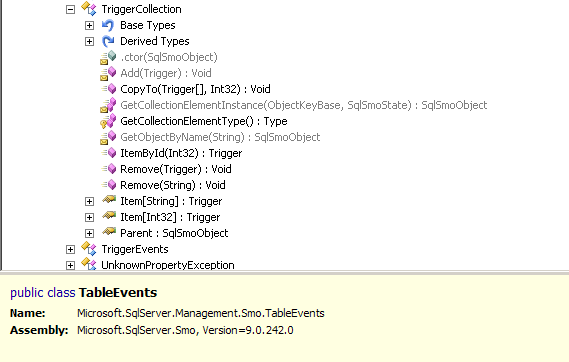The image size is (569, 362).
Task: Select the TriggerCollection tree item
Action: 142,9
